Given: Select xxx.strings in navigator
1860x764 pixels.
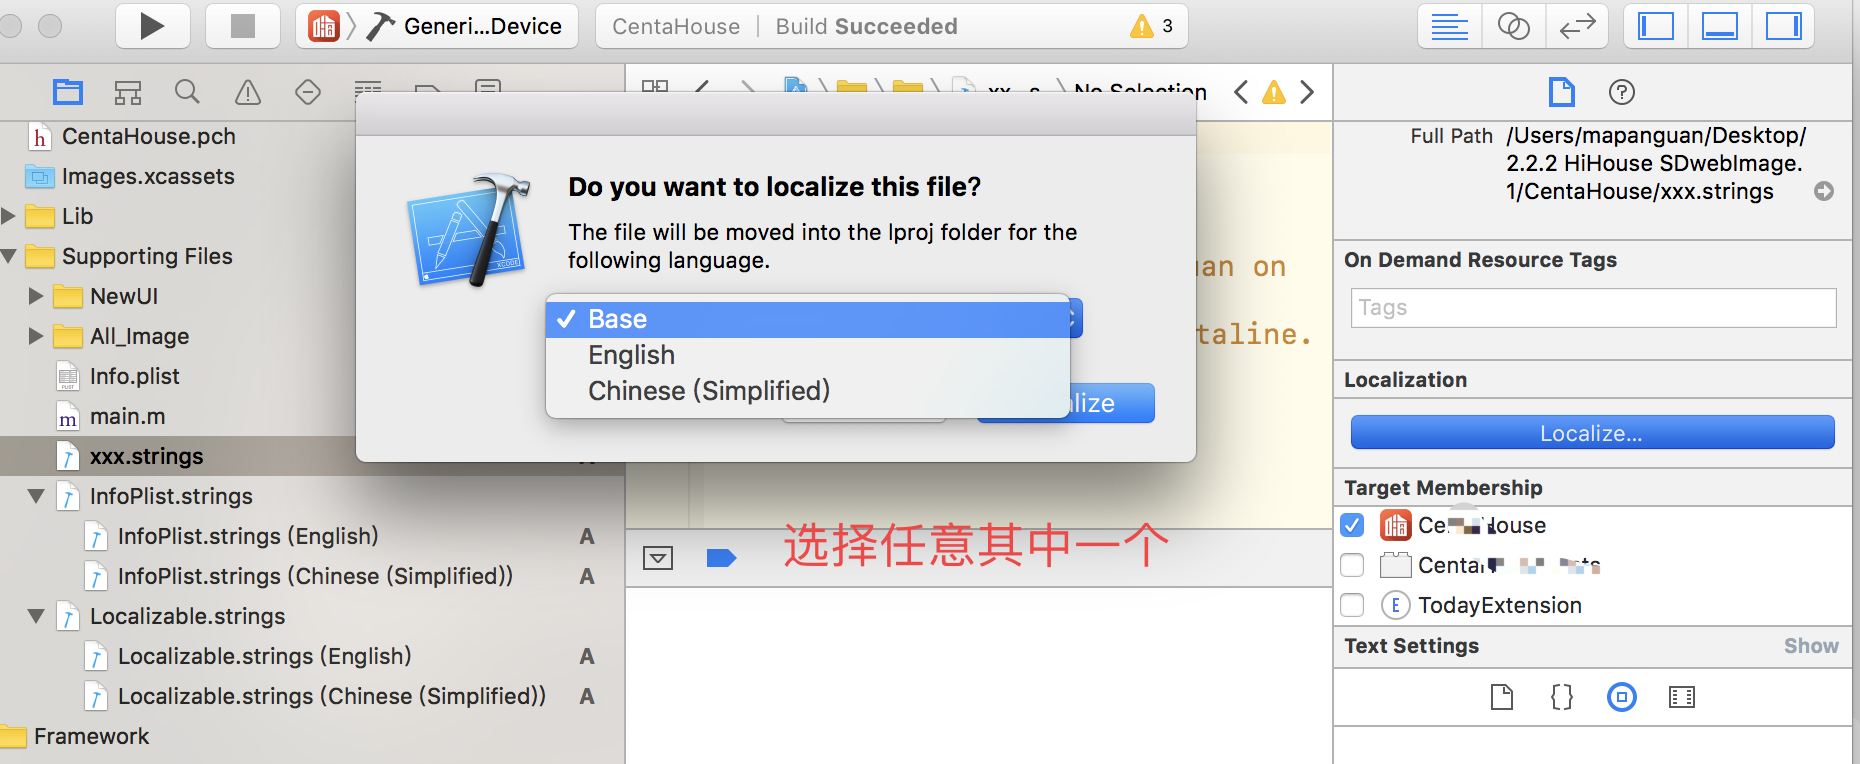Looking at the screenshot, I should tap(146, 456).
